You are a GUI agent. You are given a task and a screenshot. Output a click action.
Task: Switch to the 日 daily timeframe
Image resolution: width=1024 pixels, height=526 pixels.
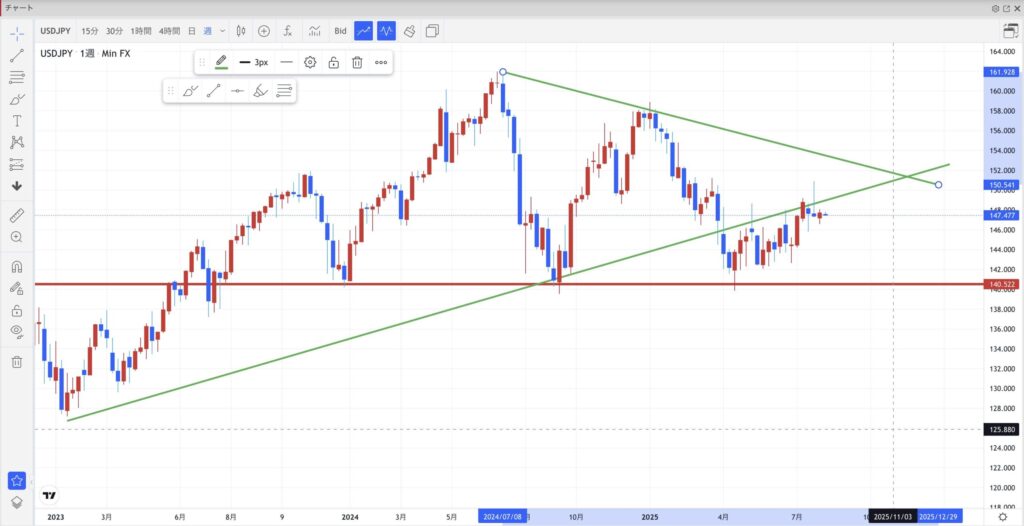pos(192,31)
